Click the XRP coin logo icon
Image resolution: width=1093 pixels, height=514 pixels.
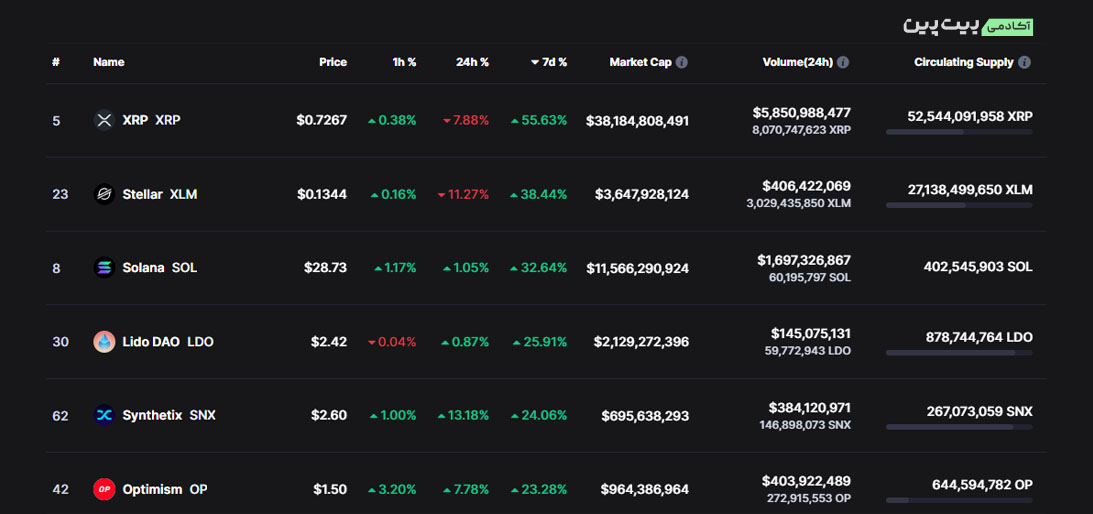(x=104, y=120)
